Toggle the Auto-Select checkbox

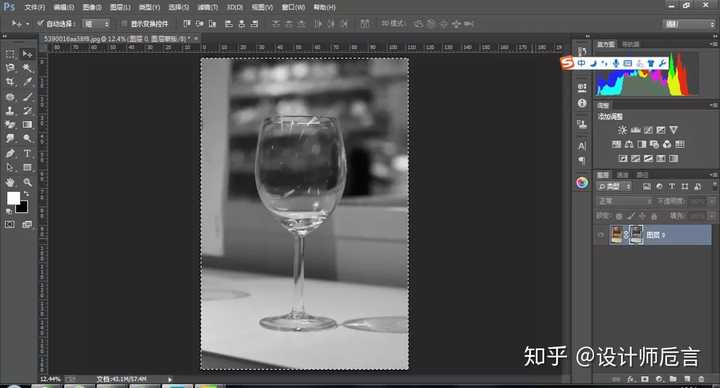pos(40,23)
